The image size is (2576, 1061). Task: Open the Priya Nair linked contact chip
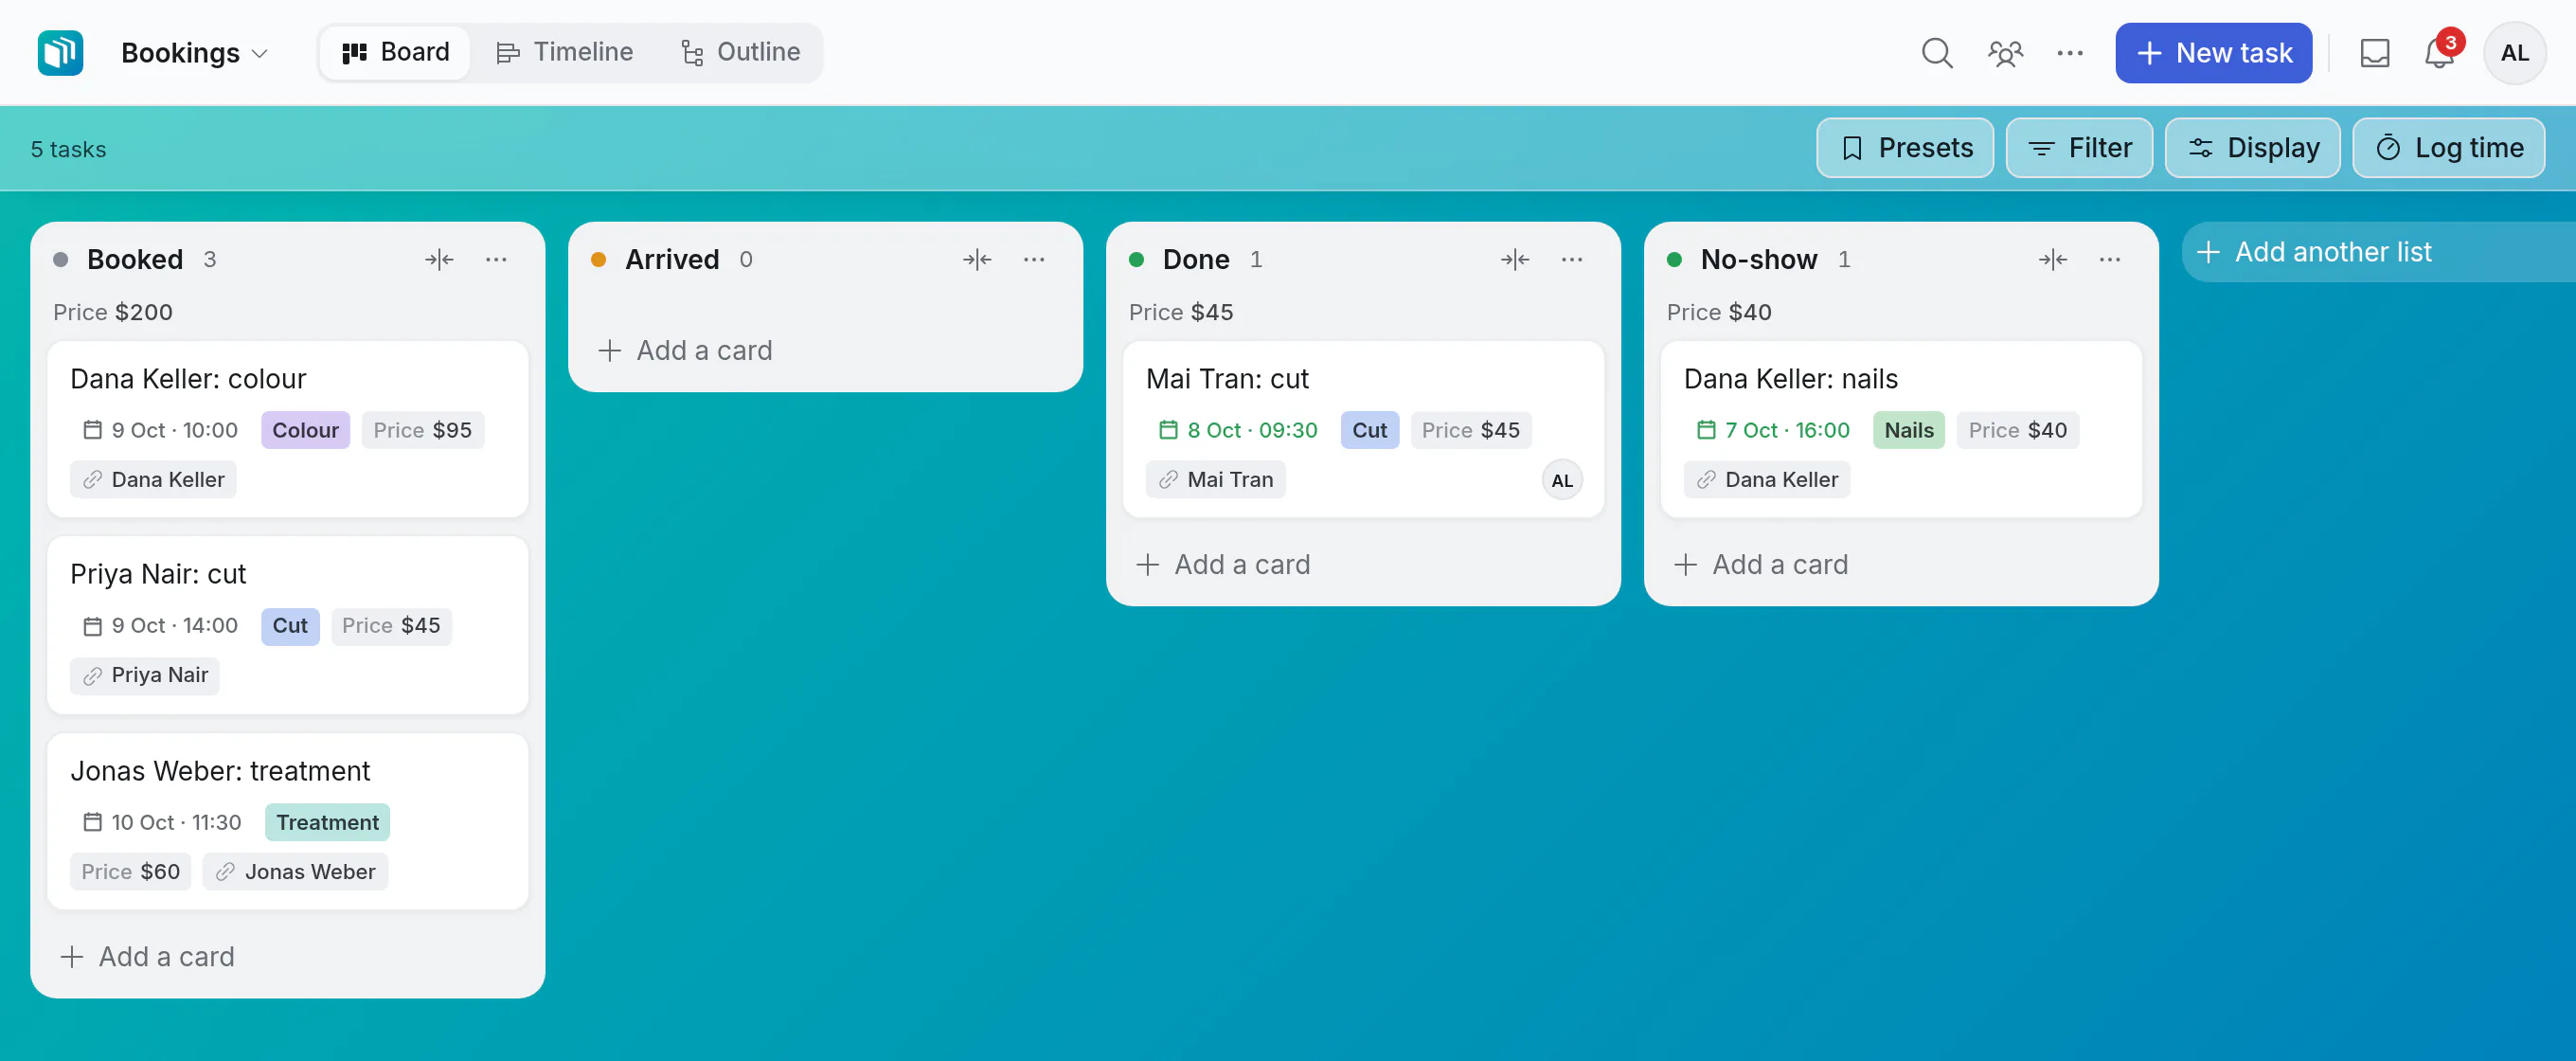coord(145,675)
